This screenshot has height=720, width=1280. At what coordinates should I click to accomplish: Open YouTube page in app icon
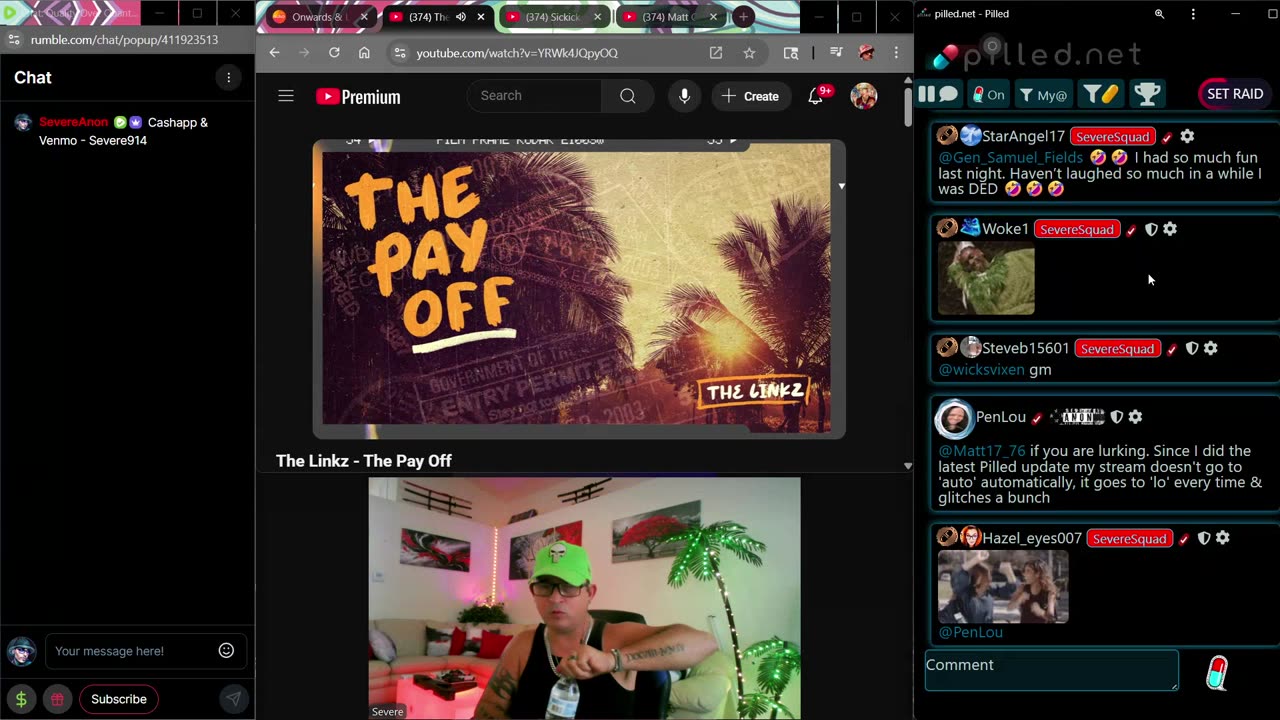pos(716,53)
